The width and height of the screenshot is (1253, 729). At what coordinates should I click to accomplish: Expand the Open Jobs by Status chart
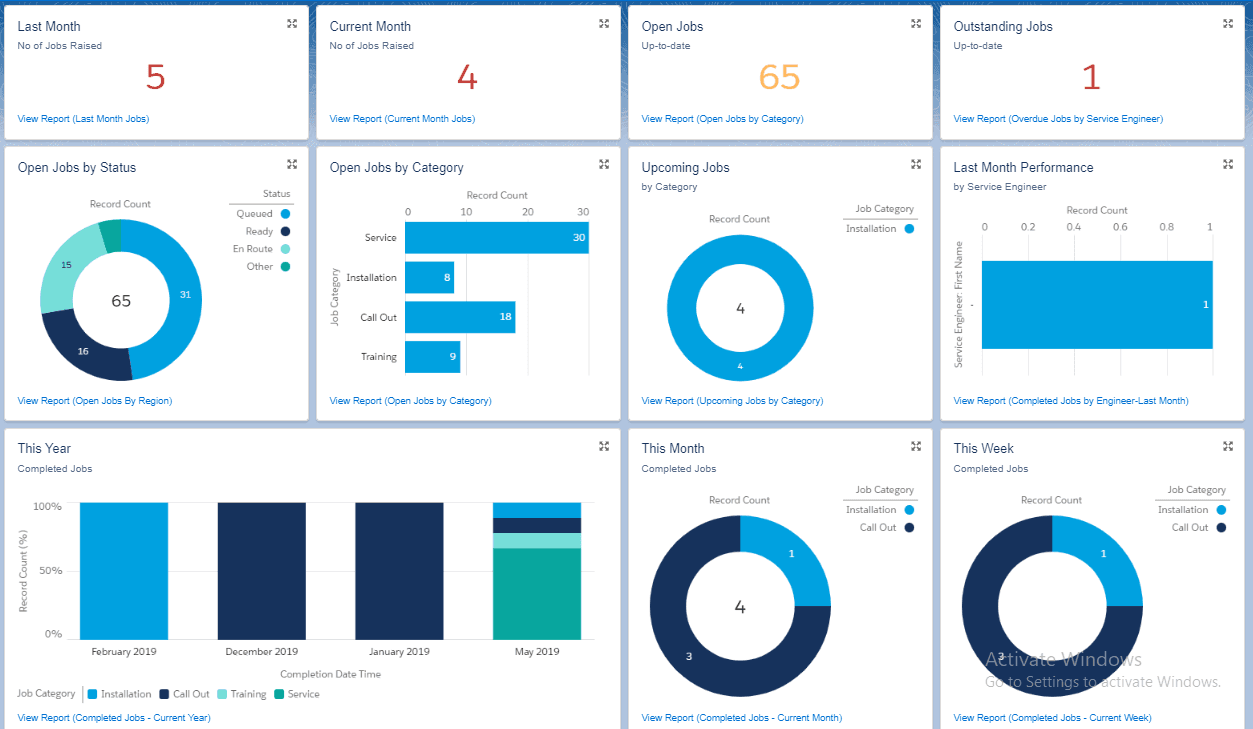click(x=292, y=164)
